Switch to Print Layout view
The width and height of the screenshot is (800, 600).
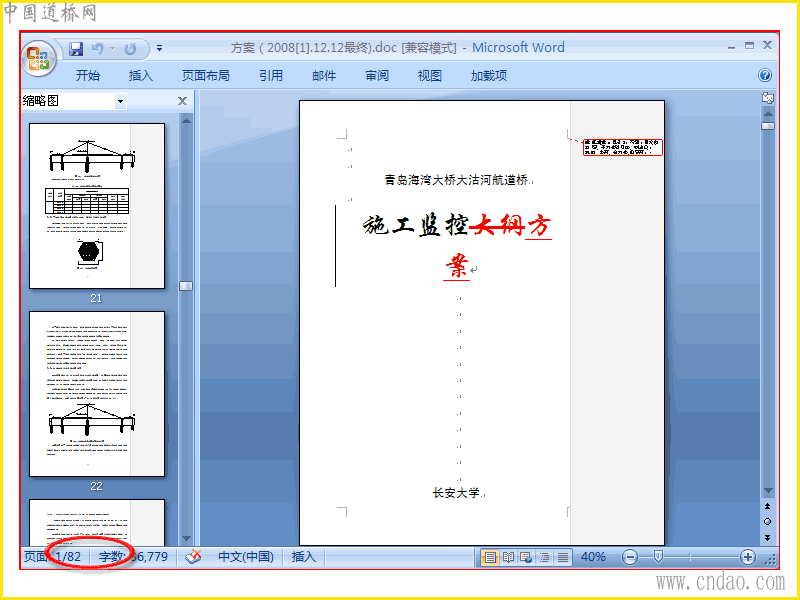(490, 557)
